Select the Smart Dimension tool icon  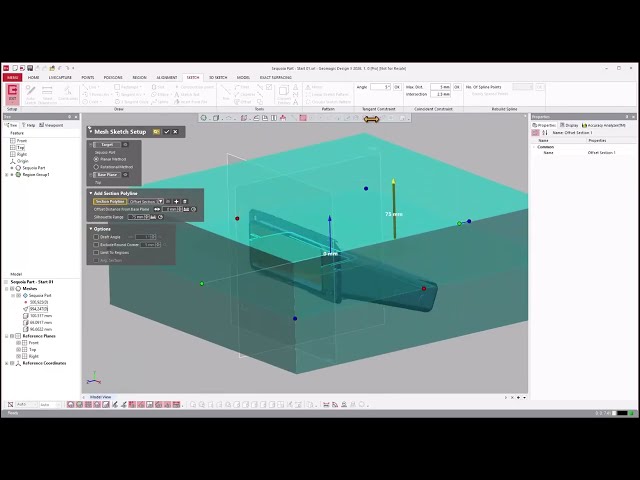click(x=47, y=94)
